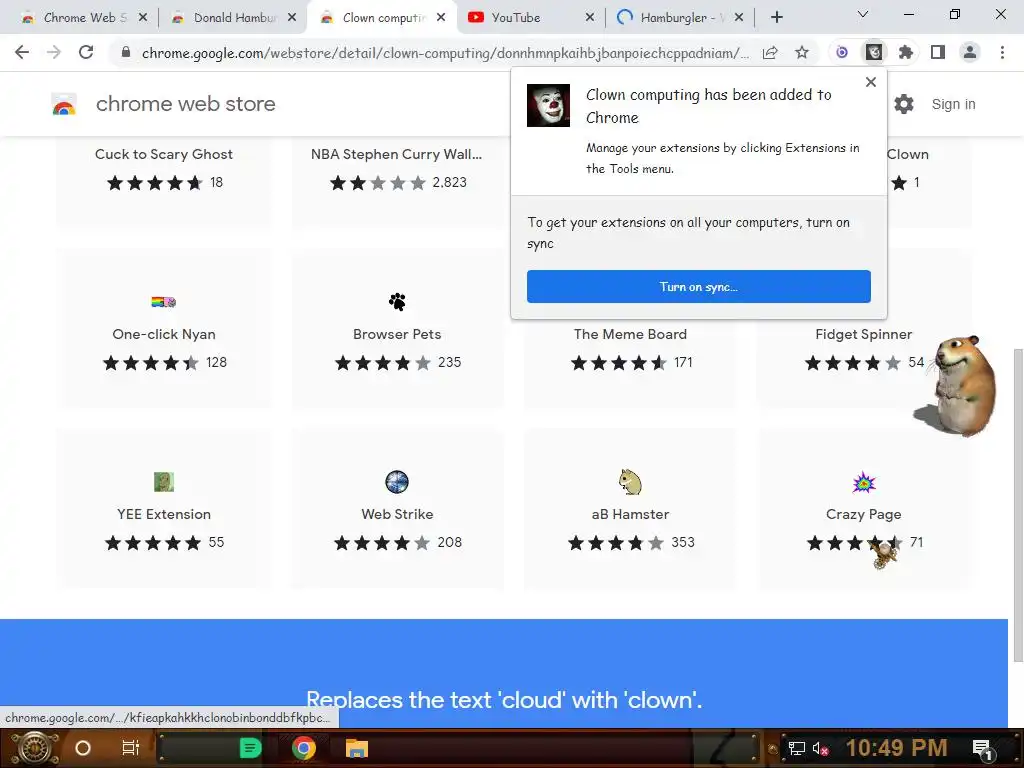The height and width of the screenshot is (768, 1024).
Task: Open The Meme Board extension
Action: click(630, 334)
